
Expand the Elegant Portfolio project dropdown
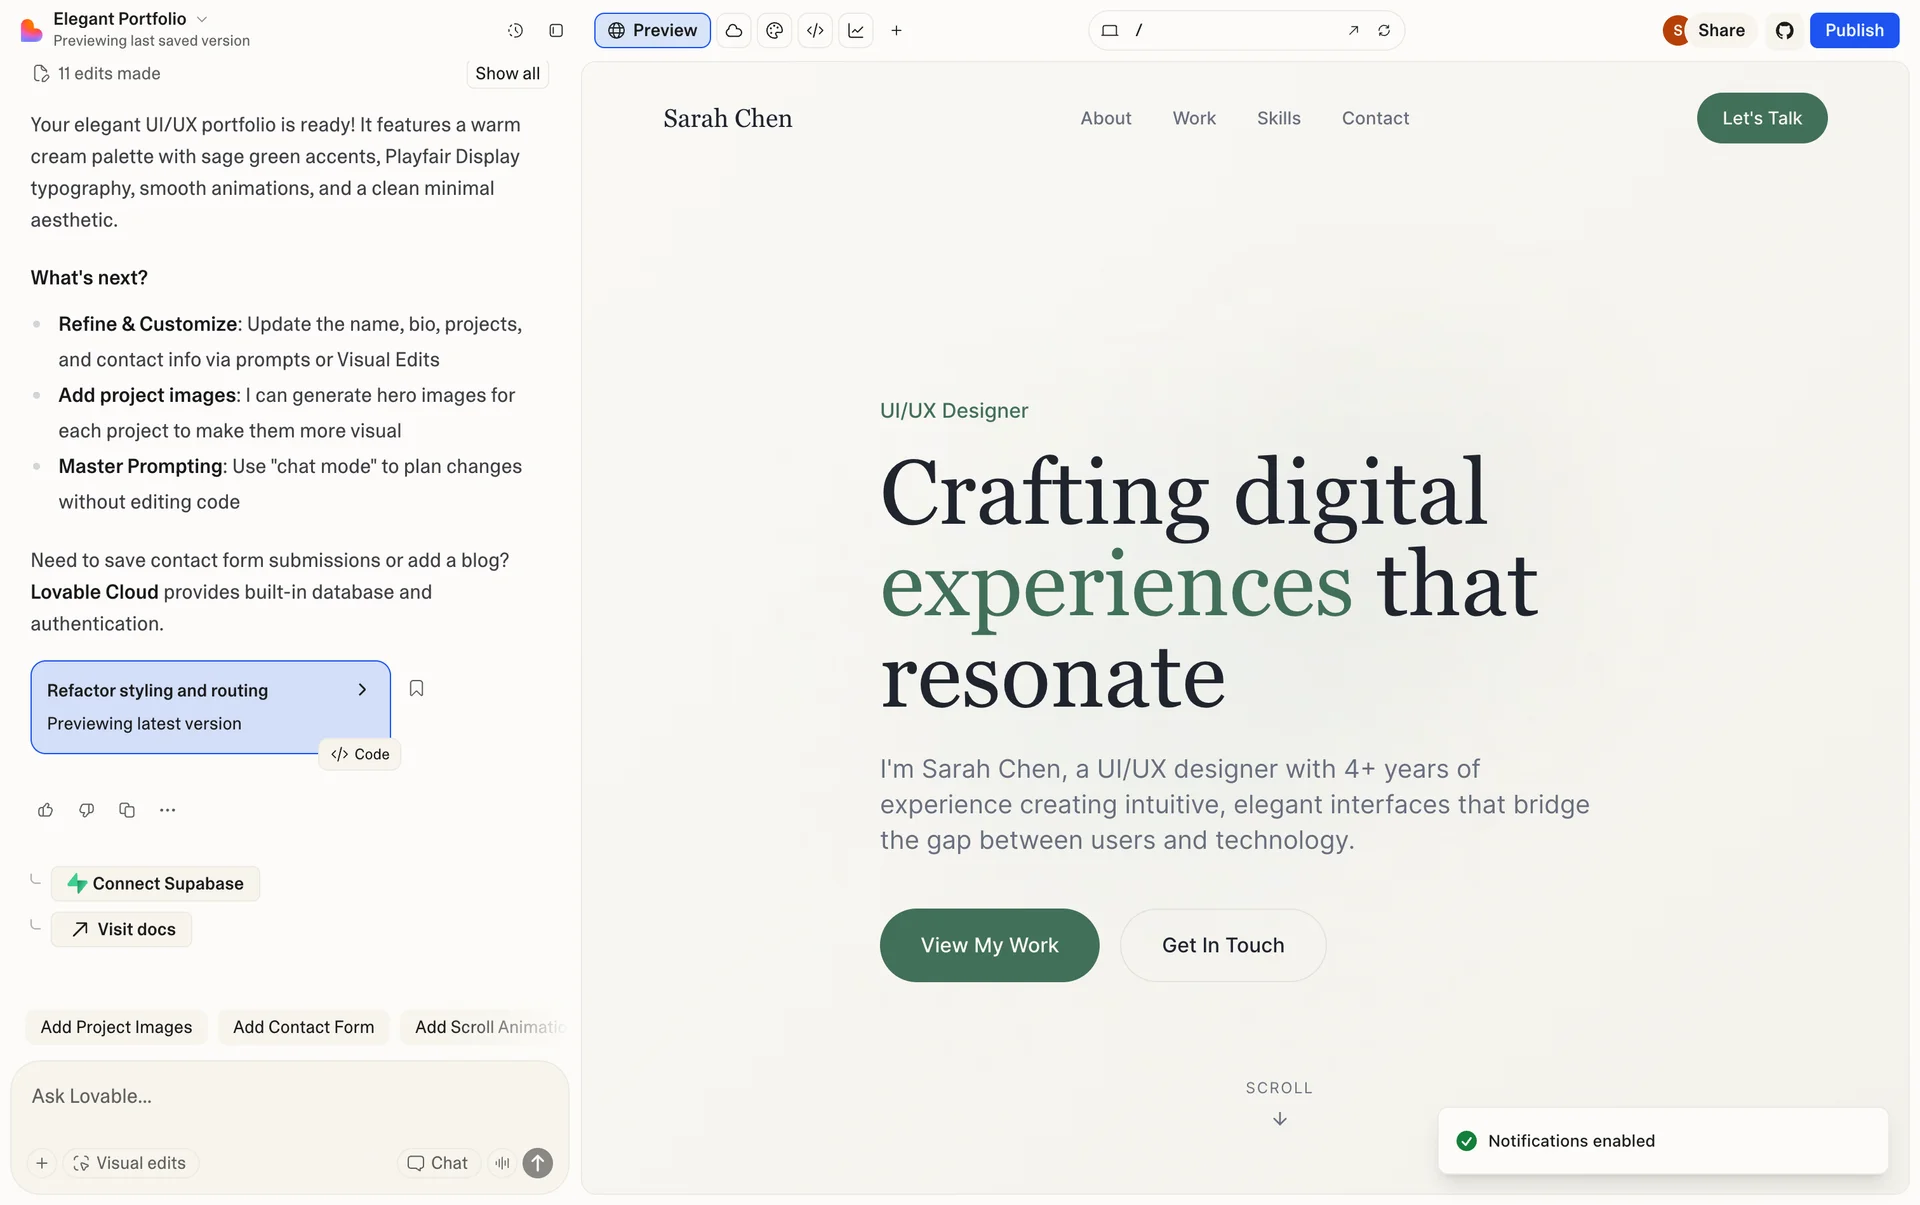point(202,19)
